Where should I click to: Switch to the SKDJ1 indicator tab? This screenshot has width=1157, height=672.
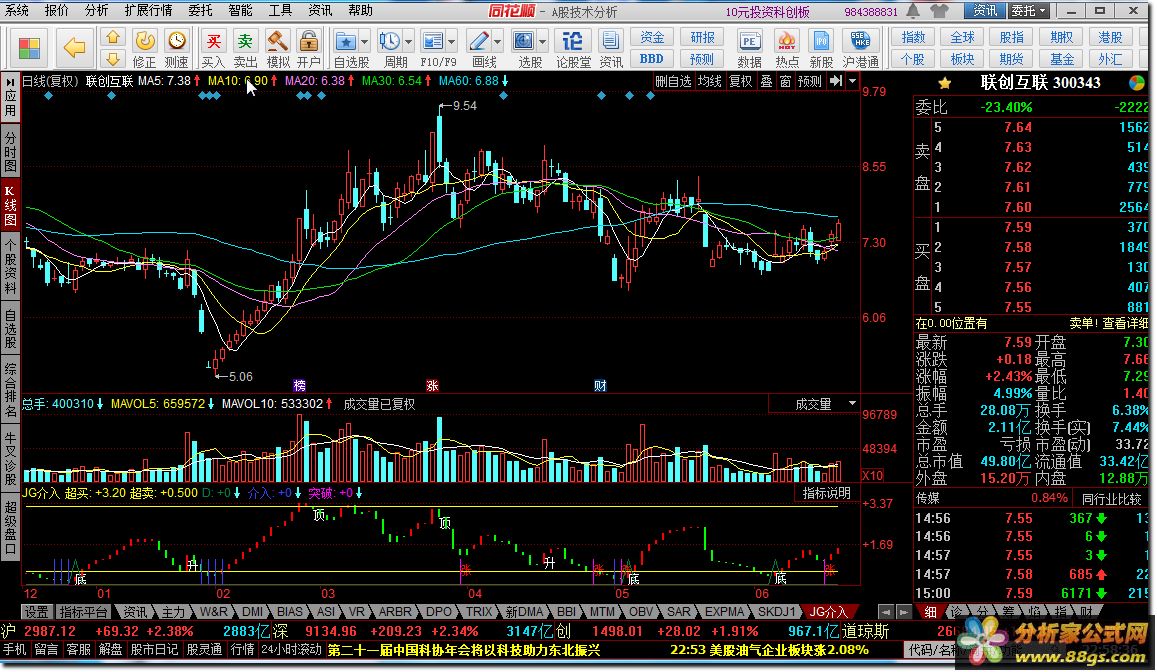pyautogui.click(x=777, y=612)
